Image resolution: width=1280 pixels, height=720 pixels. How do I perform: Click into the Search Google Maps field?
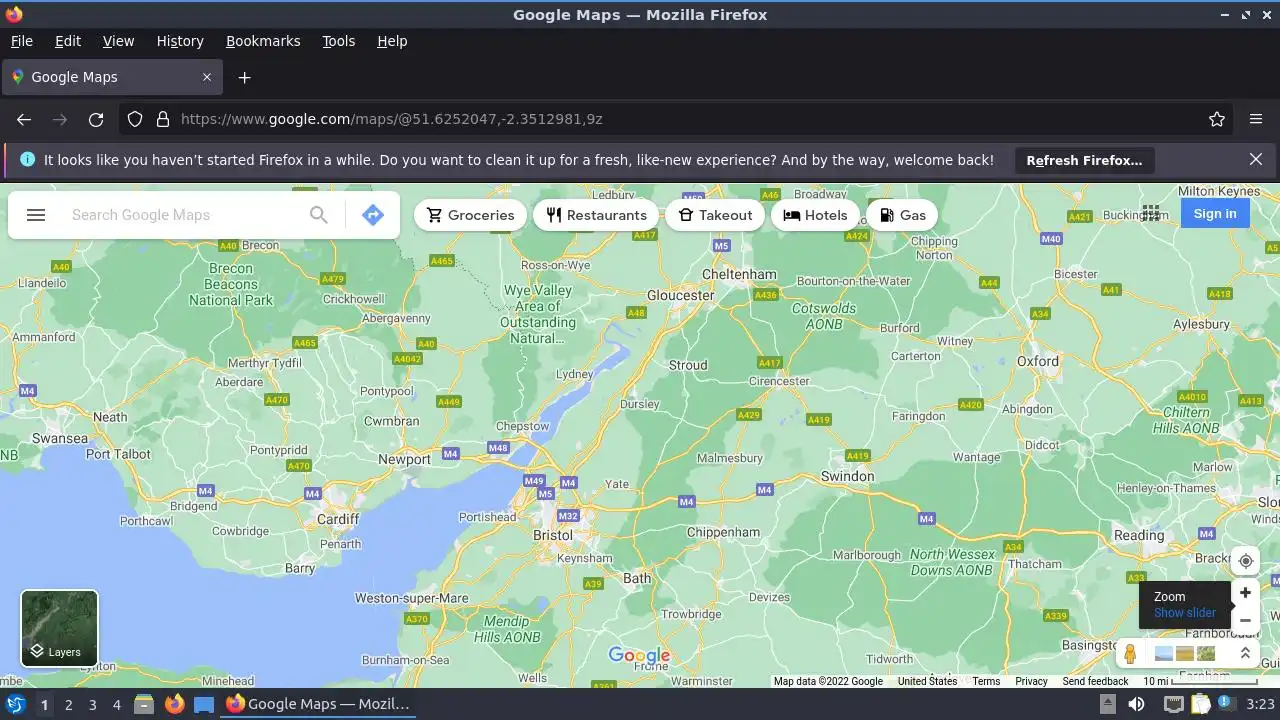[180, 215]
